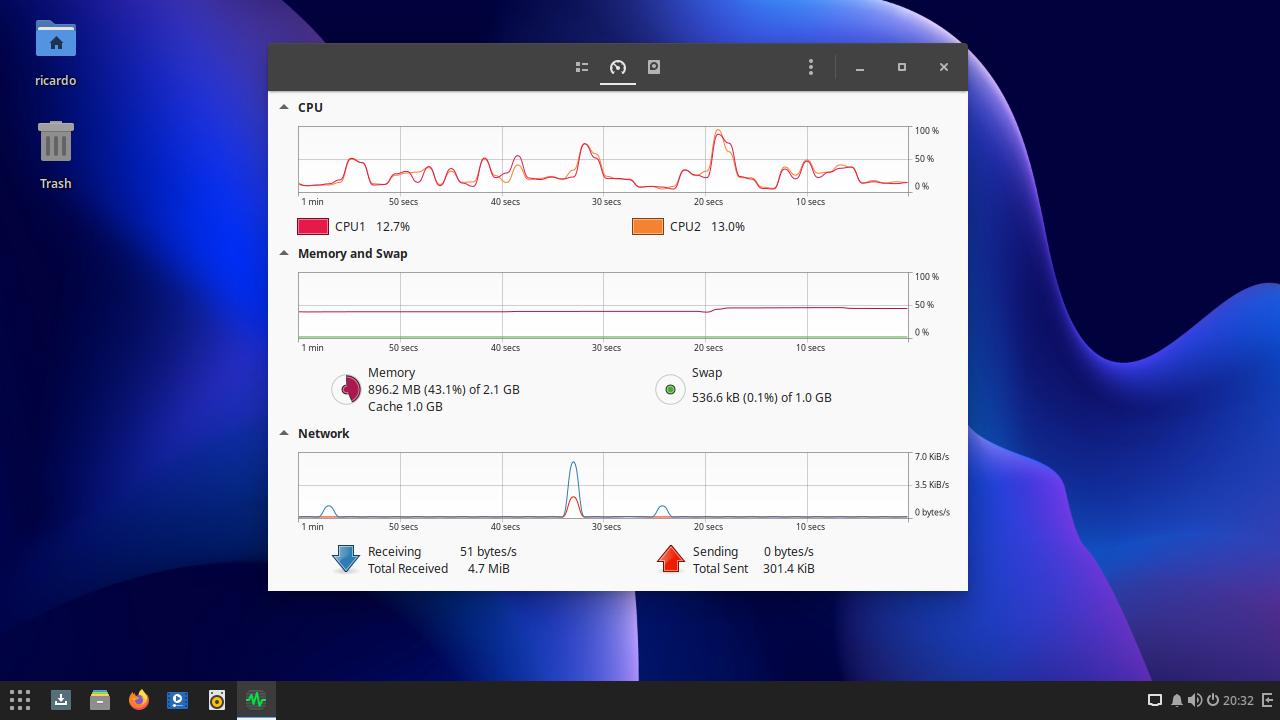Collapse the Memory and Swap section
The image size is (1280, 720).
point(284,253)
